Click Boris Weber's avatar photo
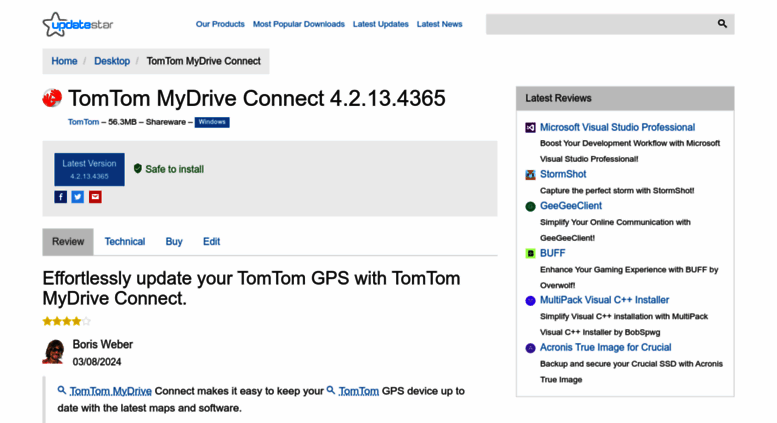777x423 pixels. 54,352
